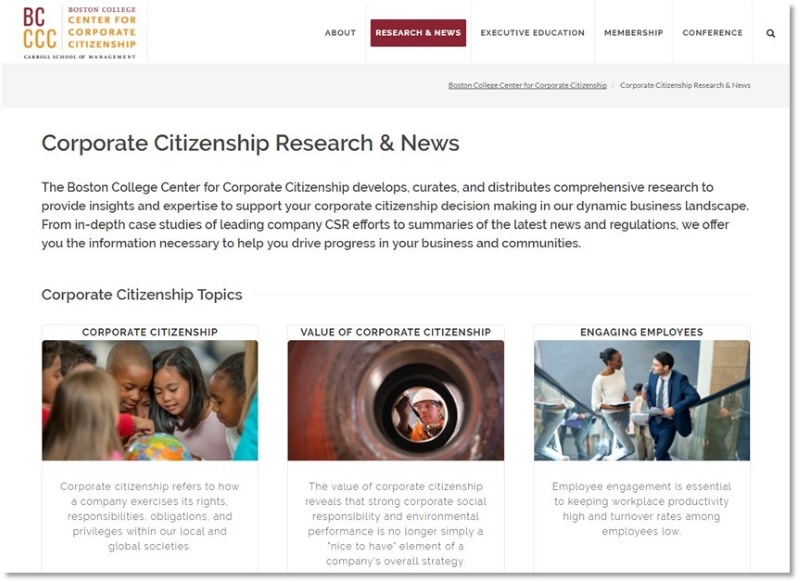Open the children with globe thumbnail

(150, 400)
